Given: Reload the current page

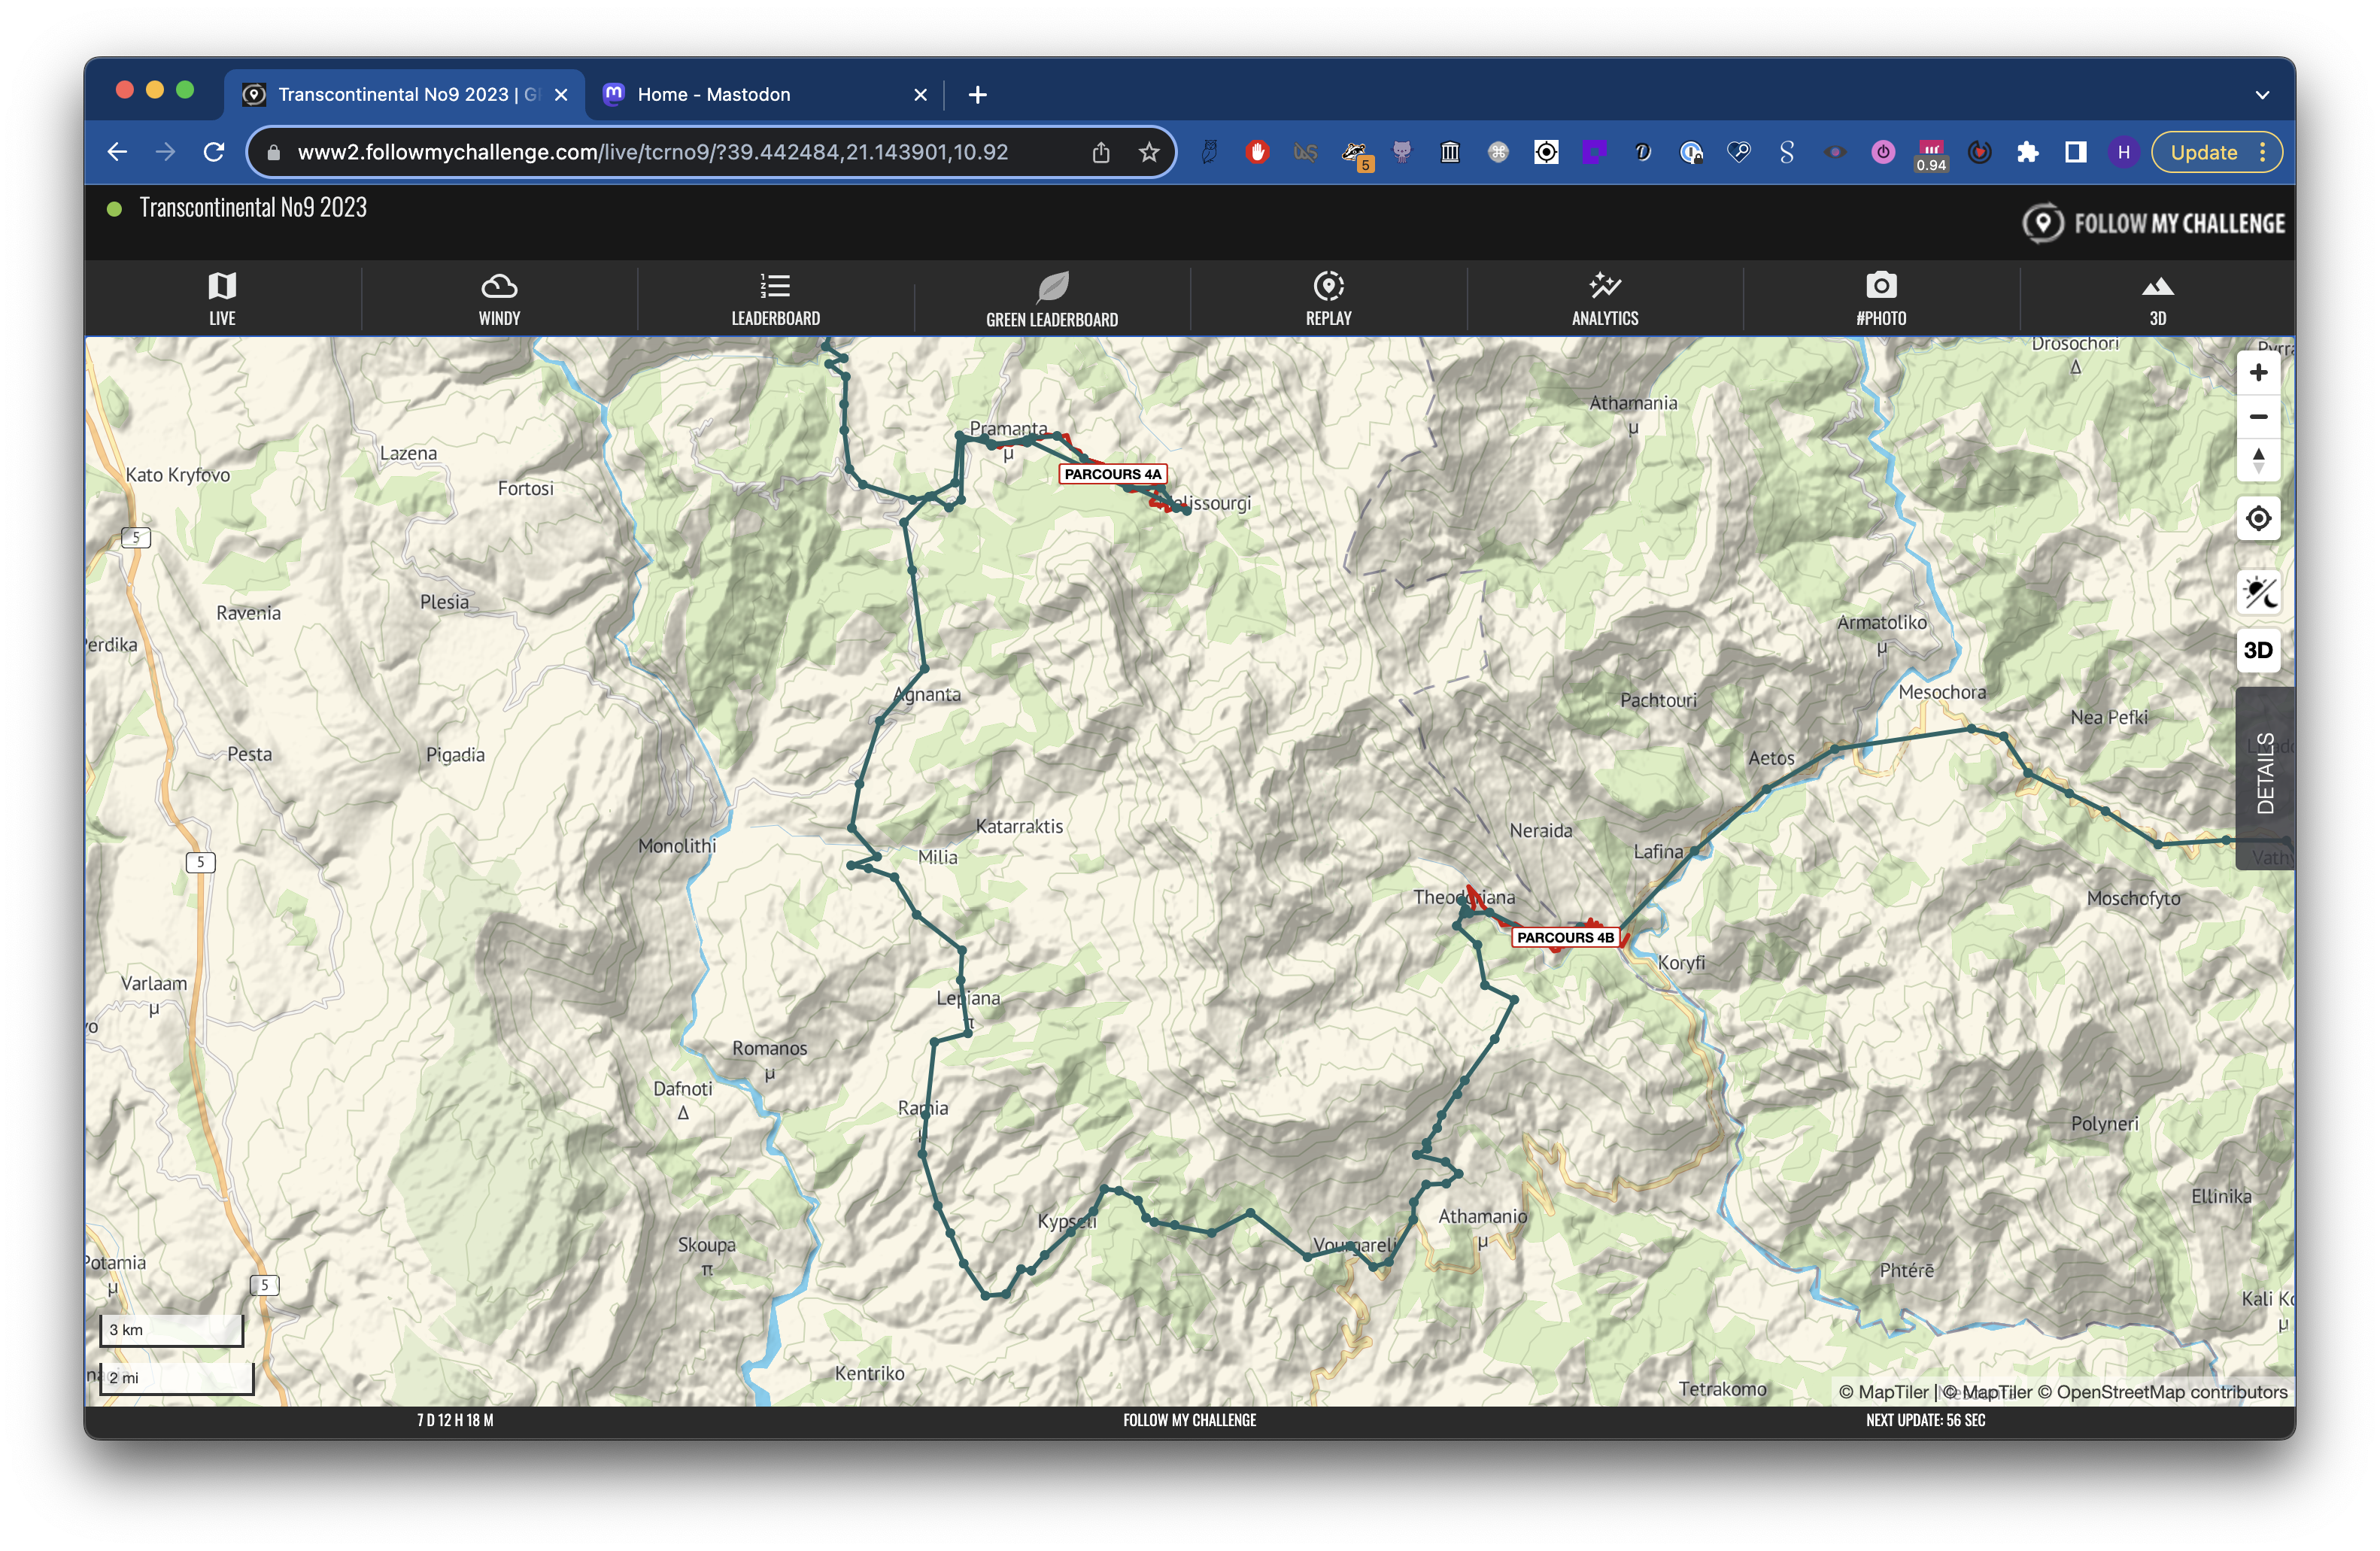Looking at the screenshot, I should pos(214,152).
